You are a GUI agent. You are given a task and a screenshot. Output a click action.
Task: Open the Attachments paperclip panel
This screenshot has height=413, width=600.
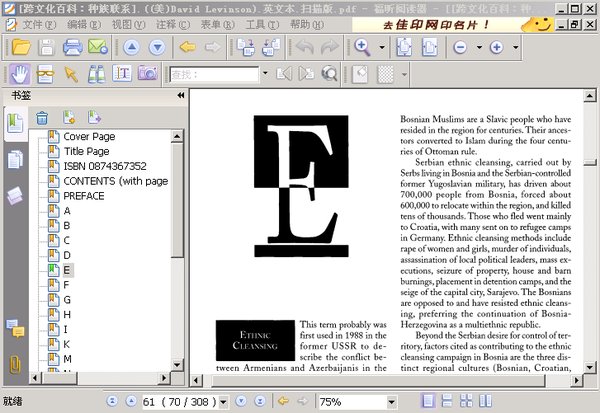[x=15, y=364]
